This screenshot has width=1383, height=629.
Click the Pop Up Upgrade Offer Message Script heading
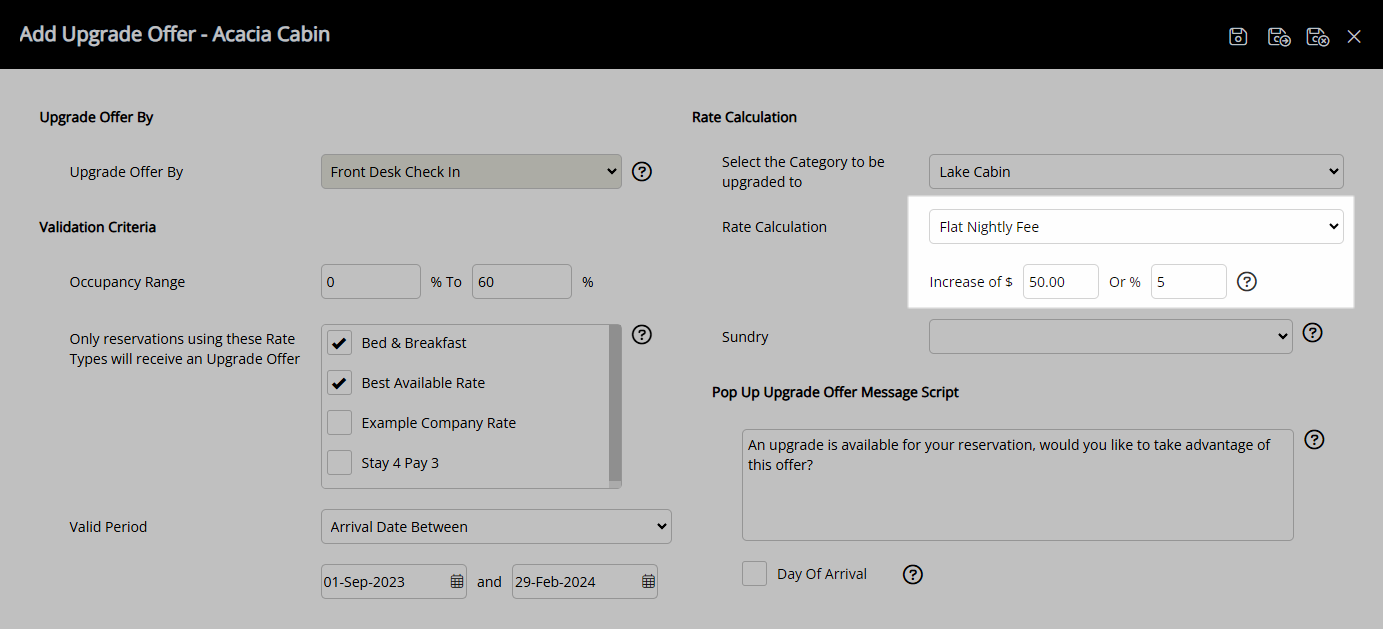(835, 392)
